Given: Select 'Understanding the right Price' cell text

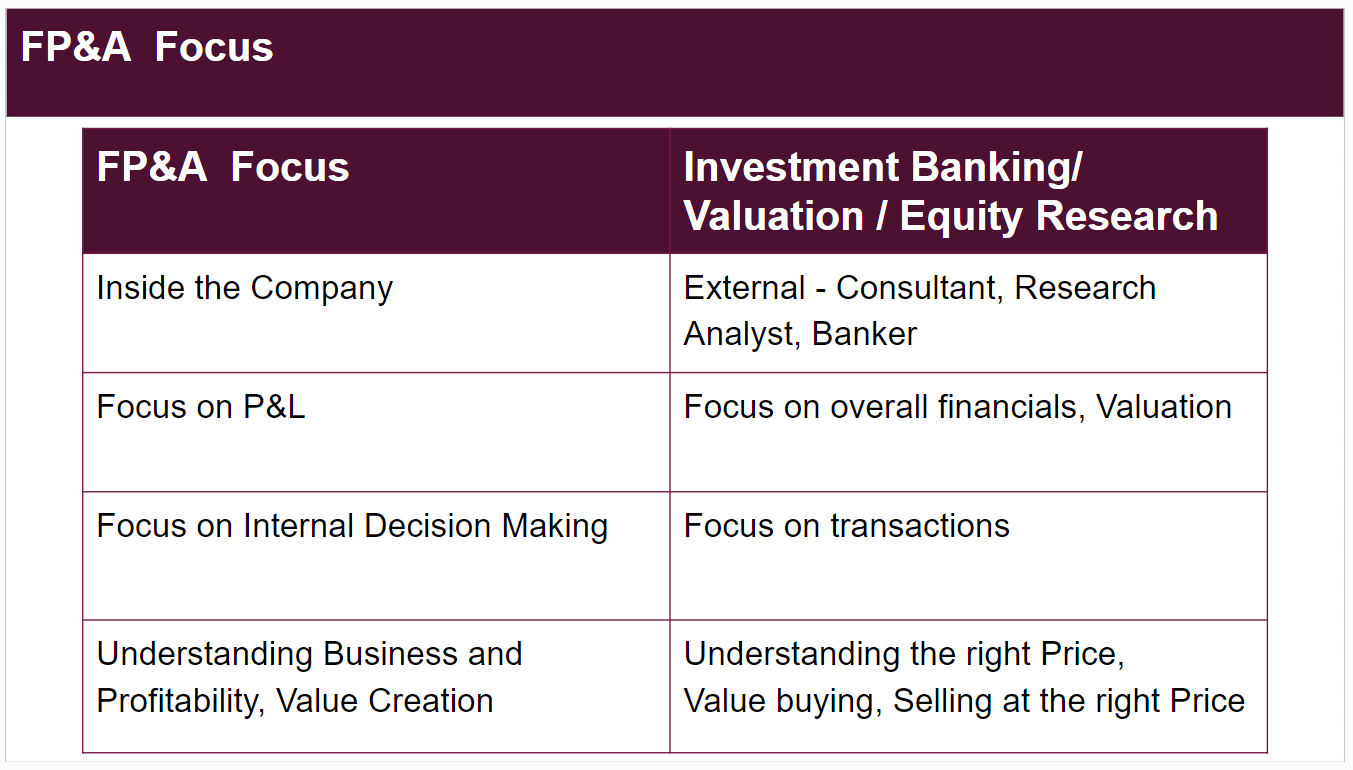Looking at the screenshot, I should [x=904, y=654].
